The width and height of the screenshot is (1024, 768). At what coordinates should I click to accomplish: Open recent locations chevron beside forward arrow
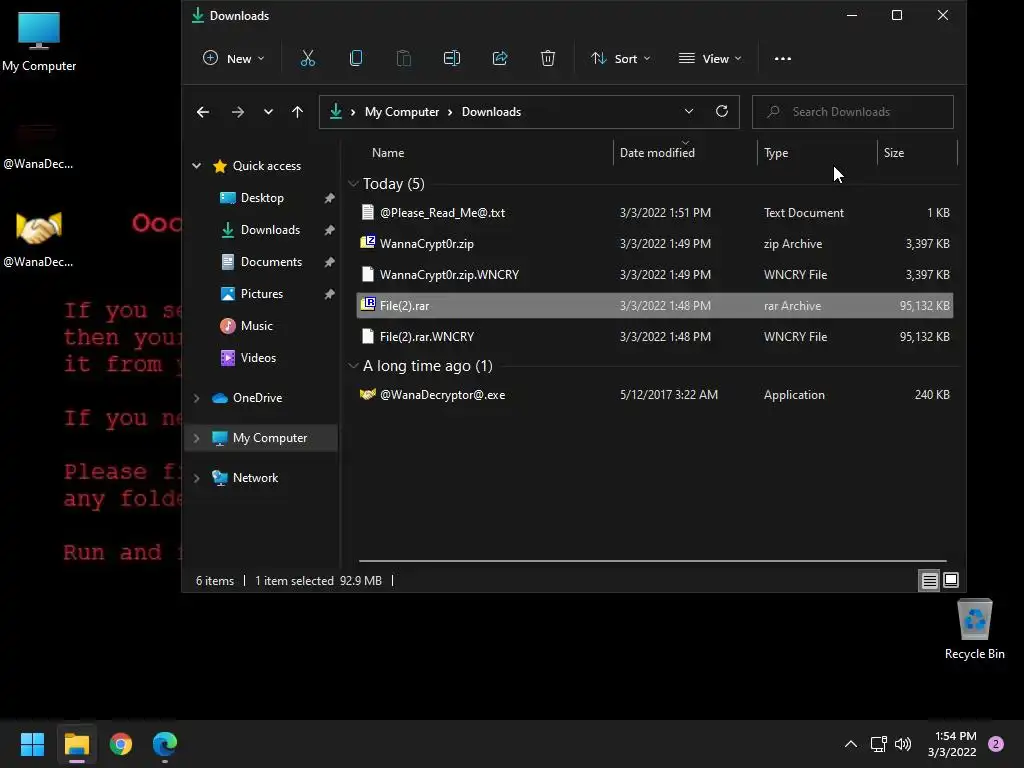coord(268,112)
